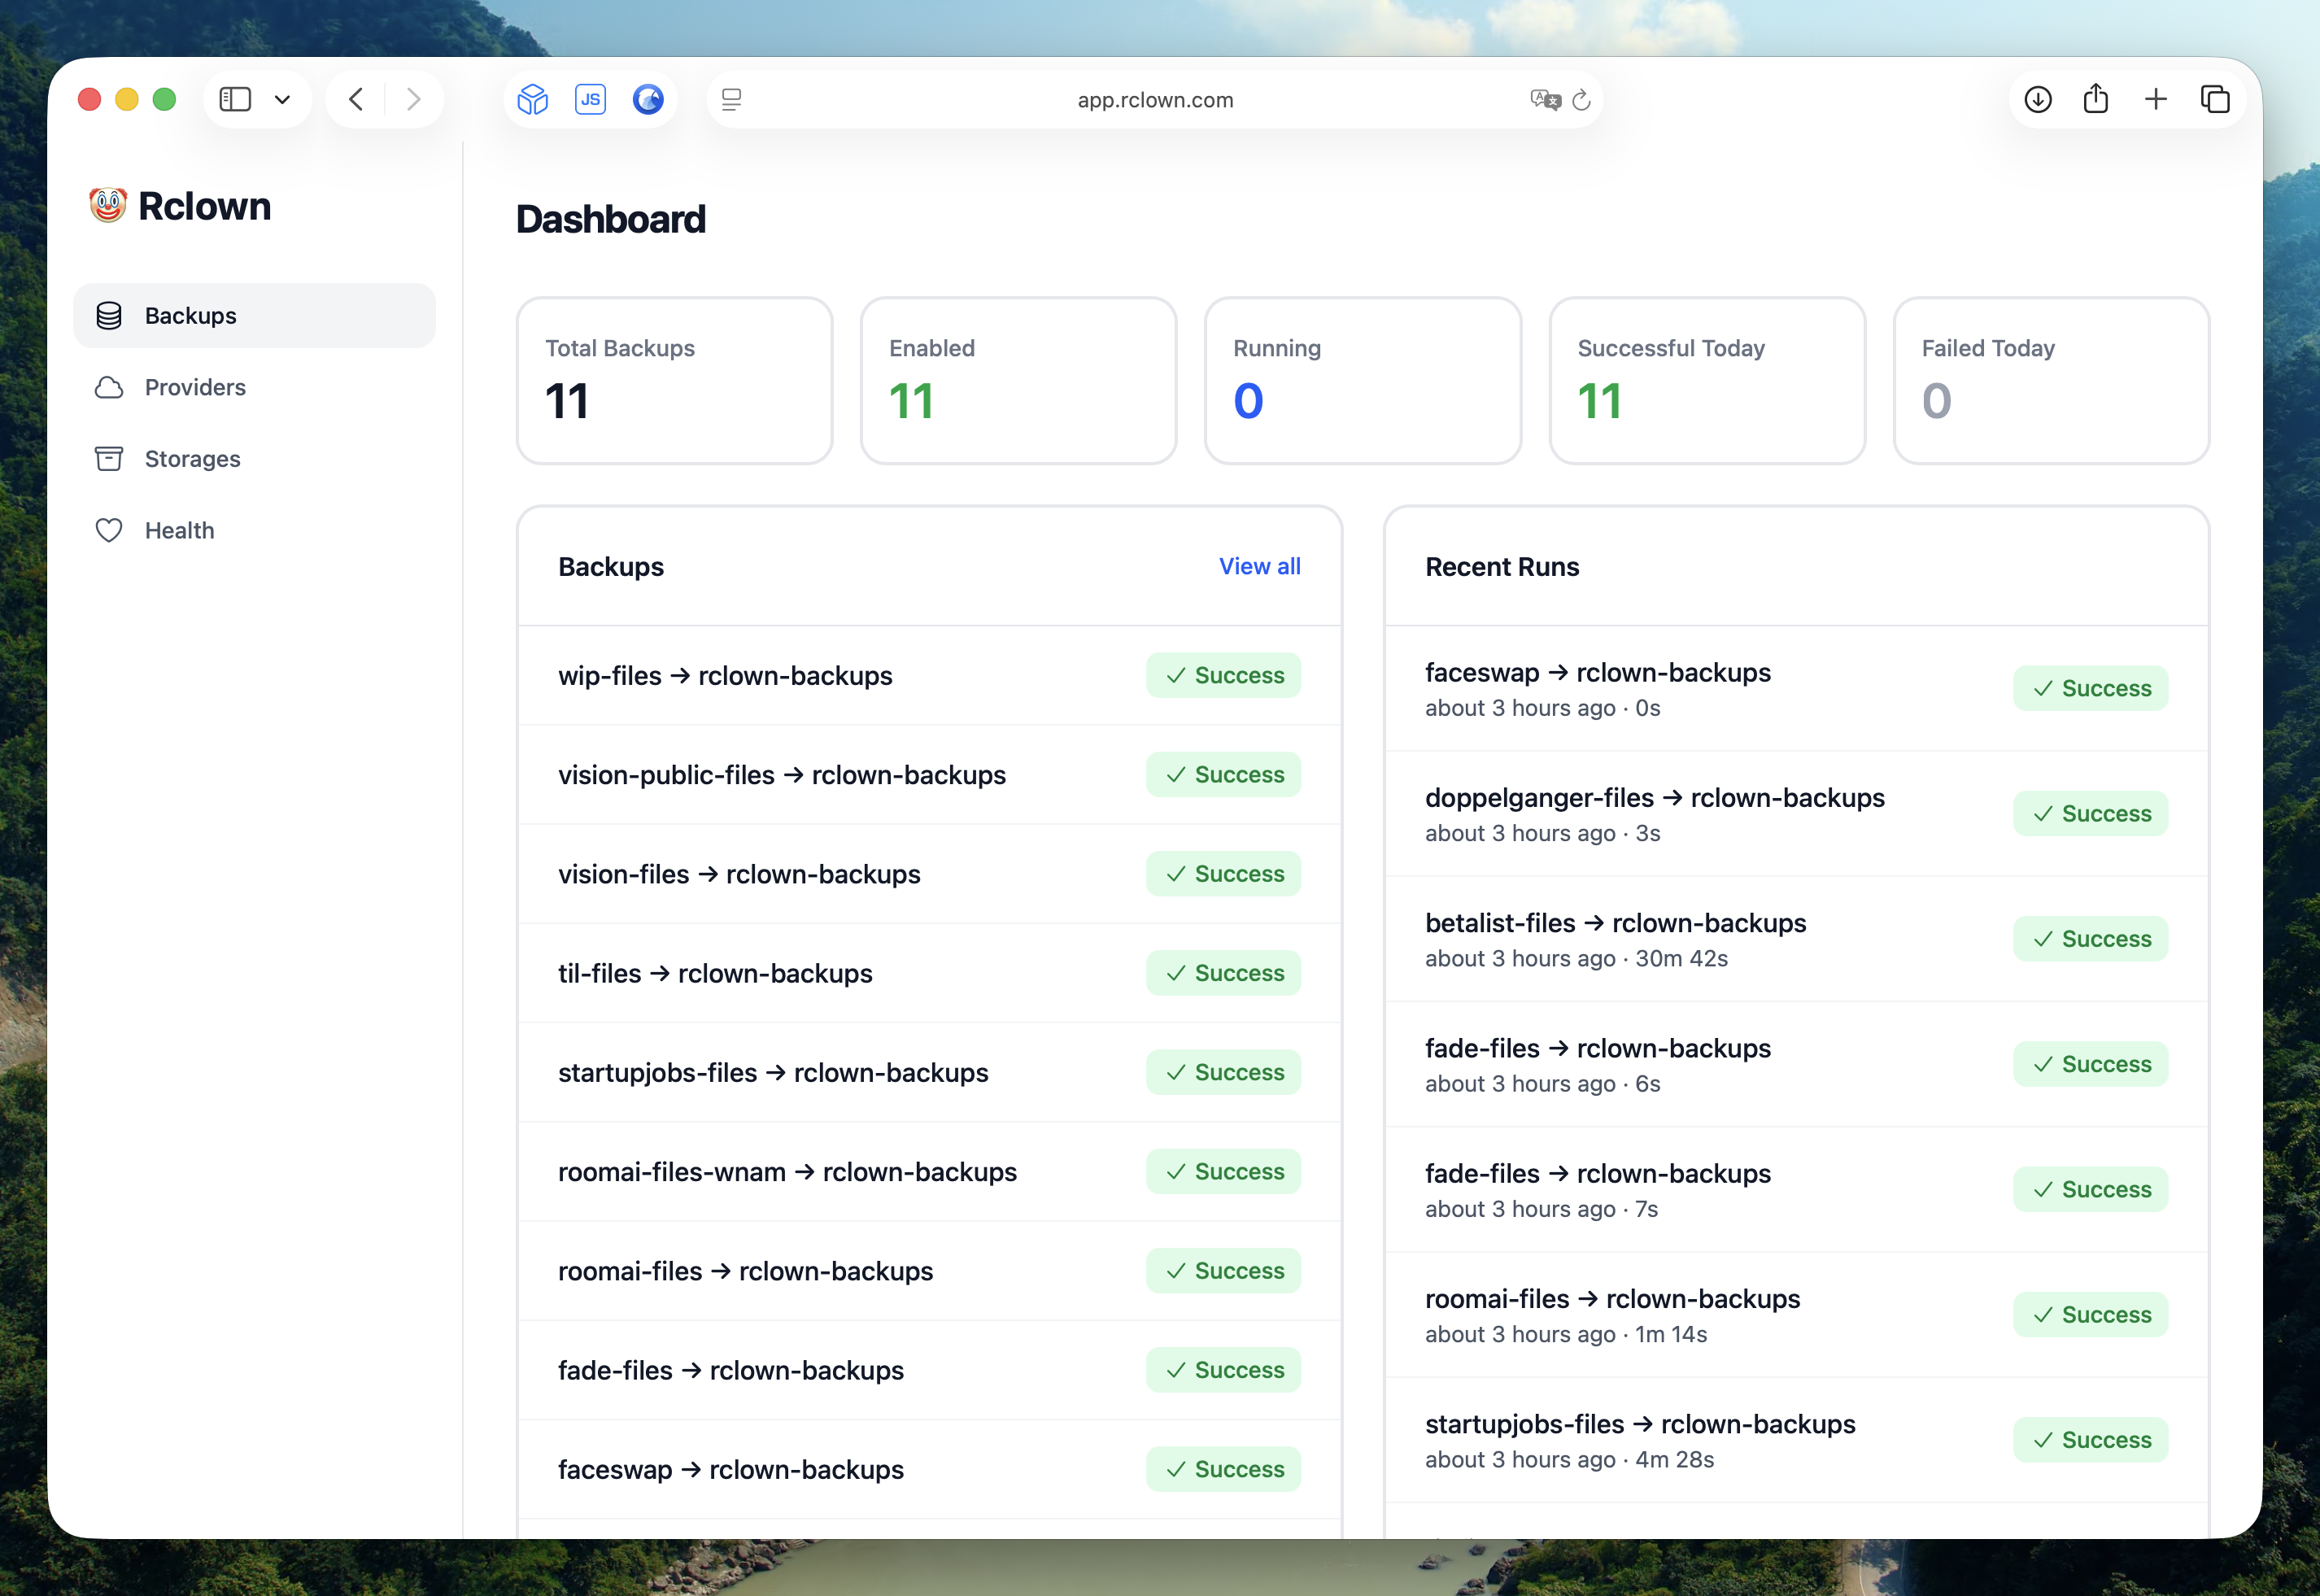2320x1596 pixels.
Task: Expand the sidebar tab group dropdown chevron
Action: pos(282,100)
